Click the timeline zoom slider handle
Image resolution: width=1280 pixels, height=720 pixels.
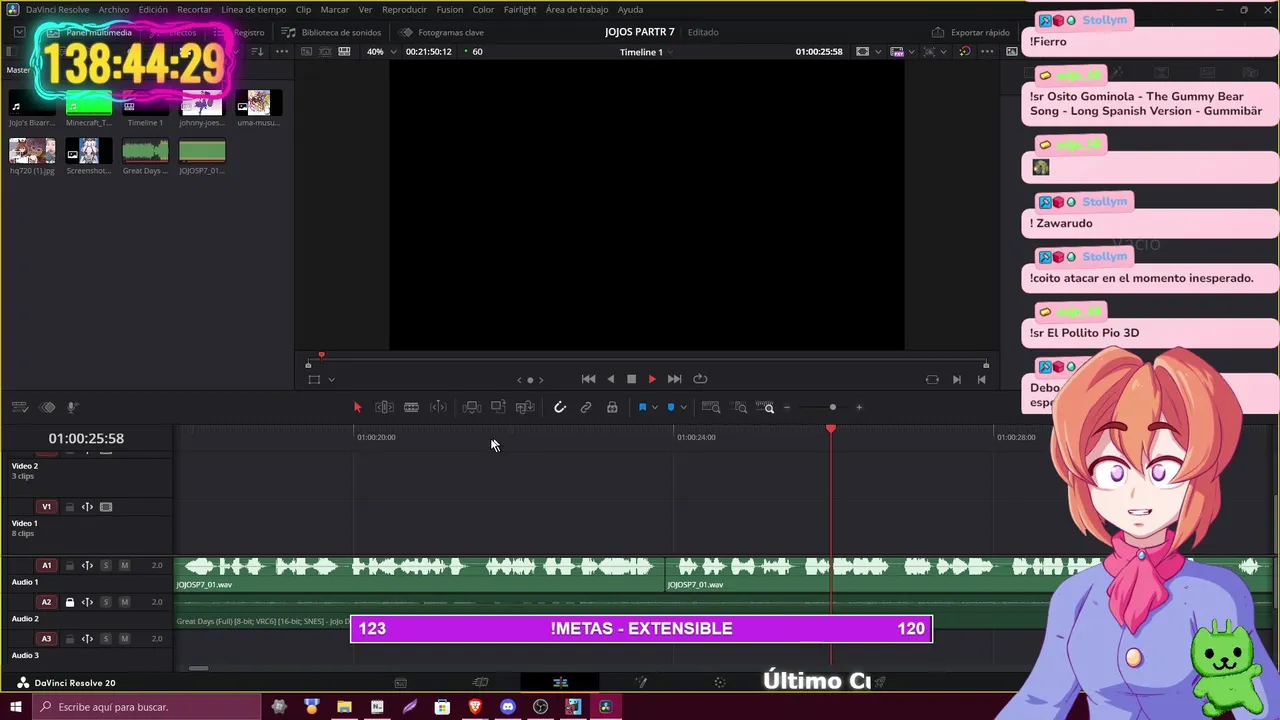coord(832,407)
